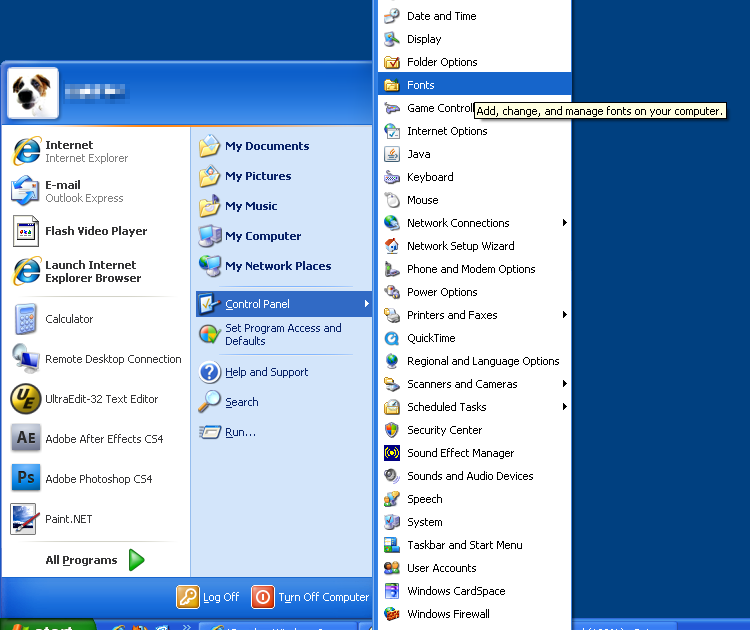This screenshot has width=750, height=630.
Task: Launch UltraEdit-32 Text Editor icon
Action: [26, 399]
